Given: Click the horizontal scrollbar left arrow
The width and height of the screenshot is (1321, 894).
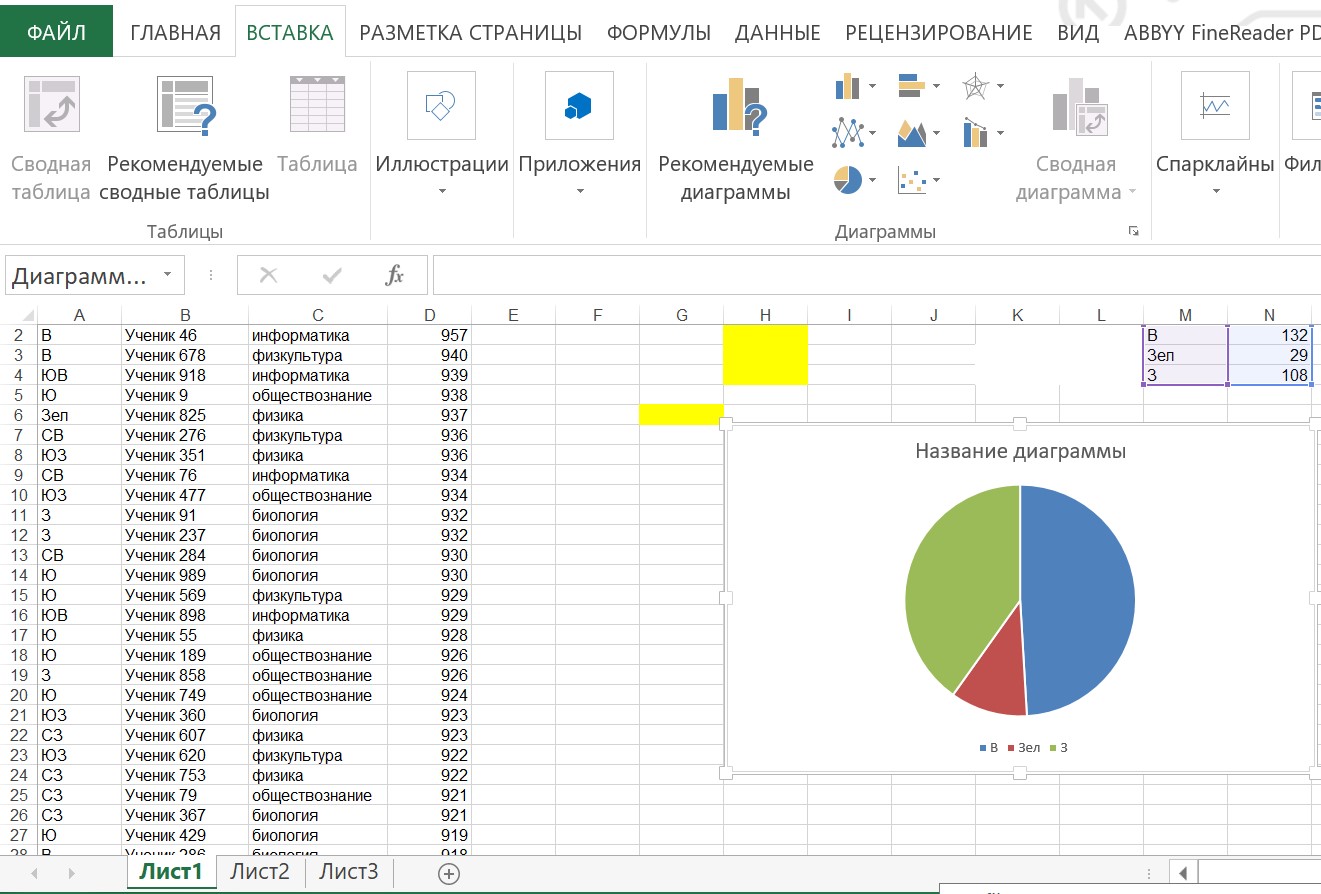Looking at the screenshot, I should [x=1183, y=873].
